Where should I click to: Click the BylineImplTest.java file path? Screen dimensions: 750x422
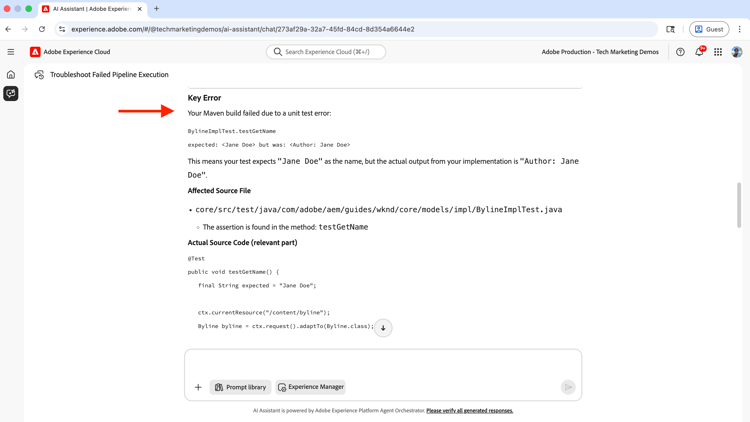(x=379, y=210)
